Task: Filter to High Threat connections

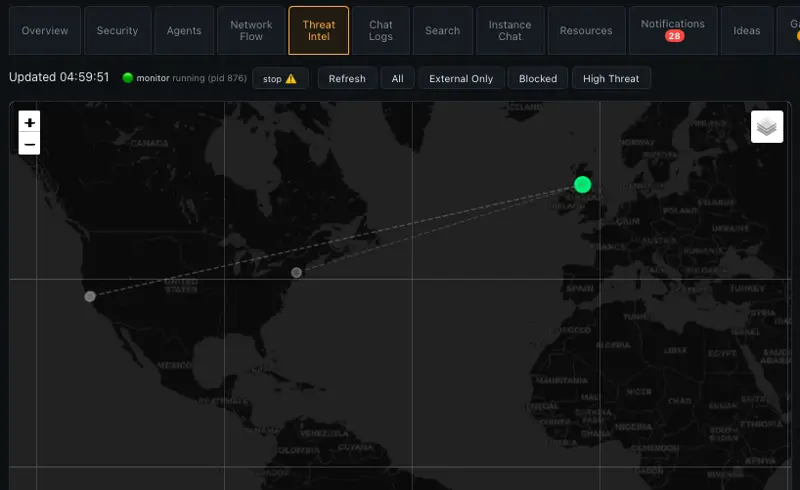Action: [x=611, y=79]
